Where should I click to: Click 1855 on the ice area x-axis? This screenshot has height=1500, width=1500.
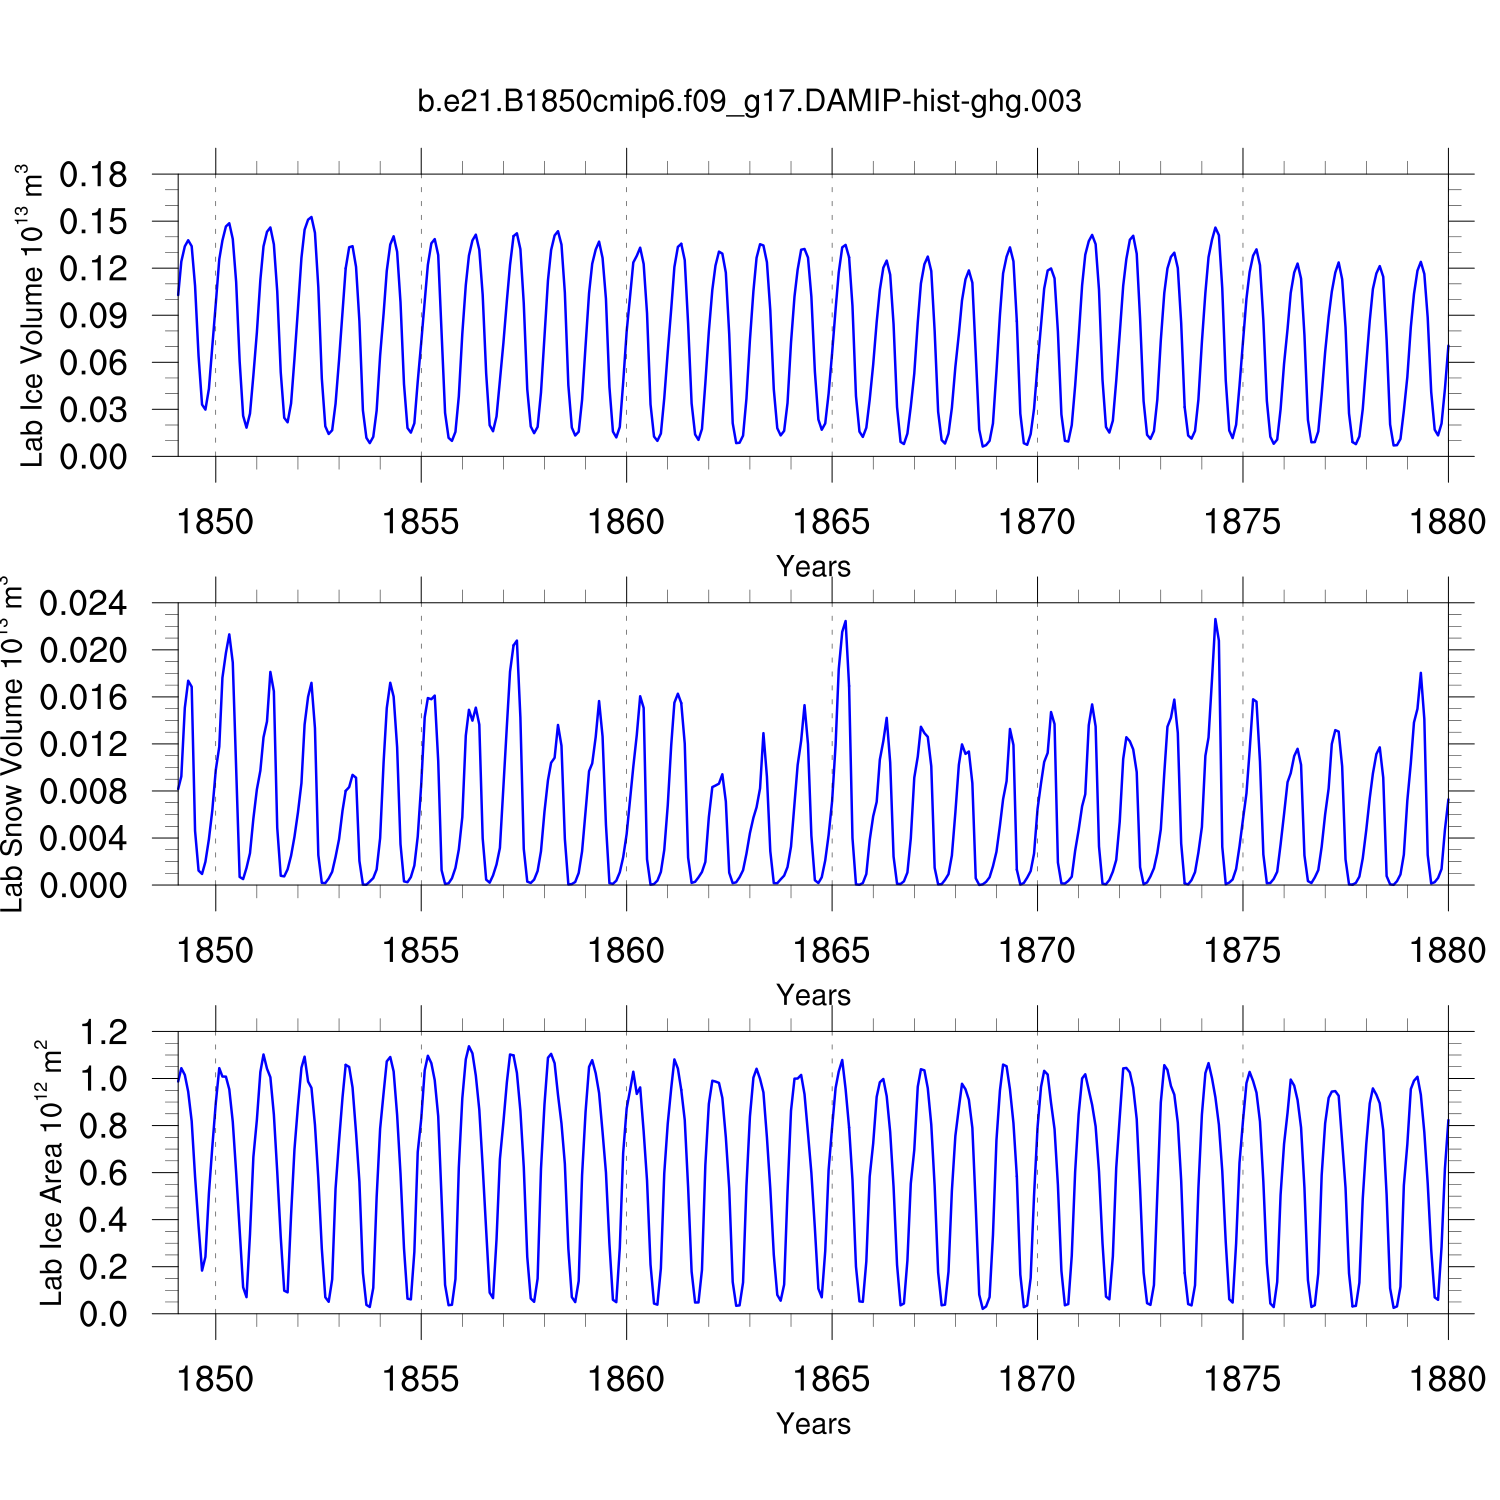[x=420, y=1379]
